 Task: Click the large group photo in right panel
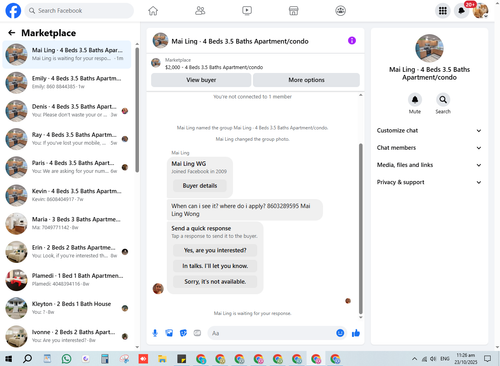(429, 48)
